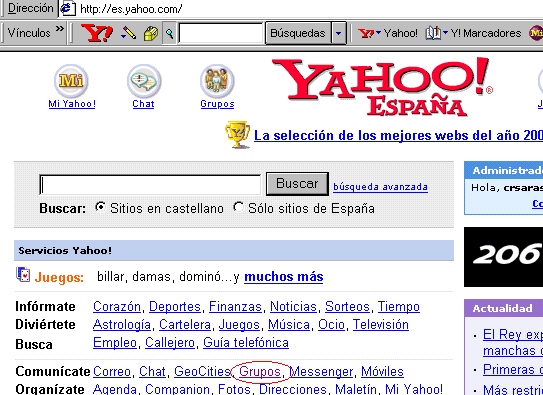
Task: Open the Messenger link
Action: click(321, 372)
